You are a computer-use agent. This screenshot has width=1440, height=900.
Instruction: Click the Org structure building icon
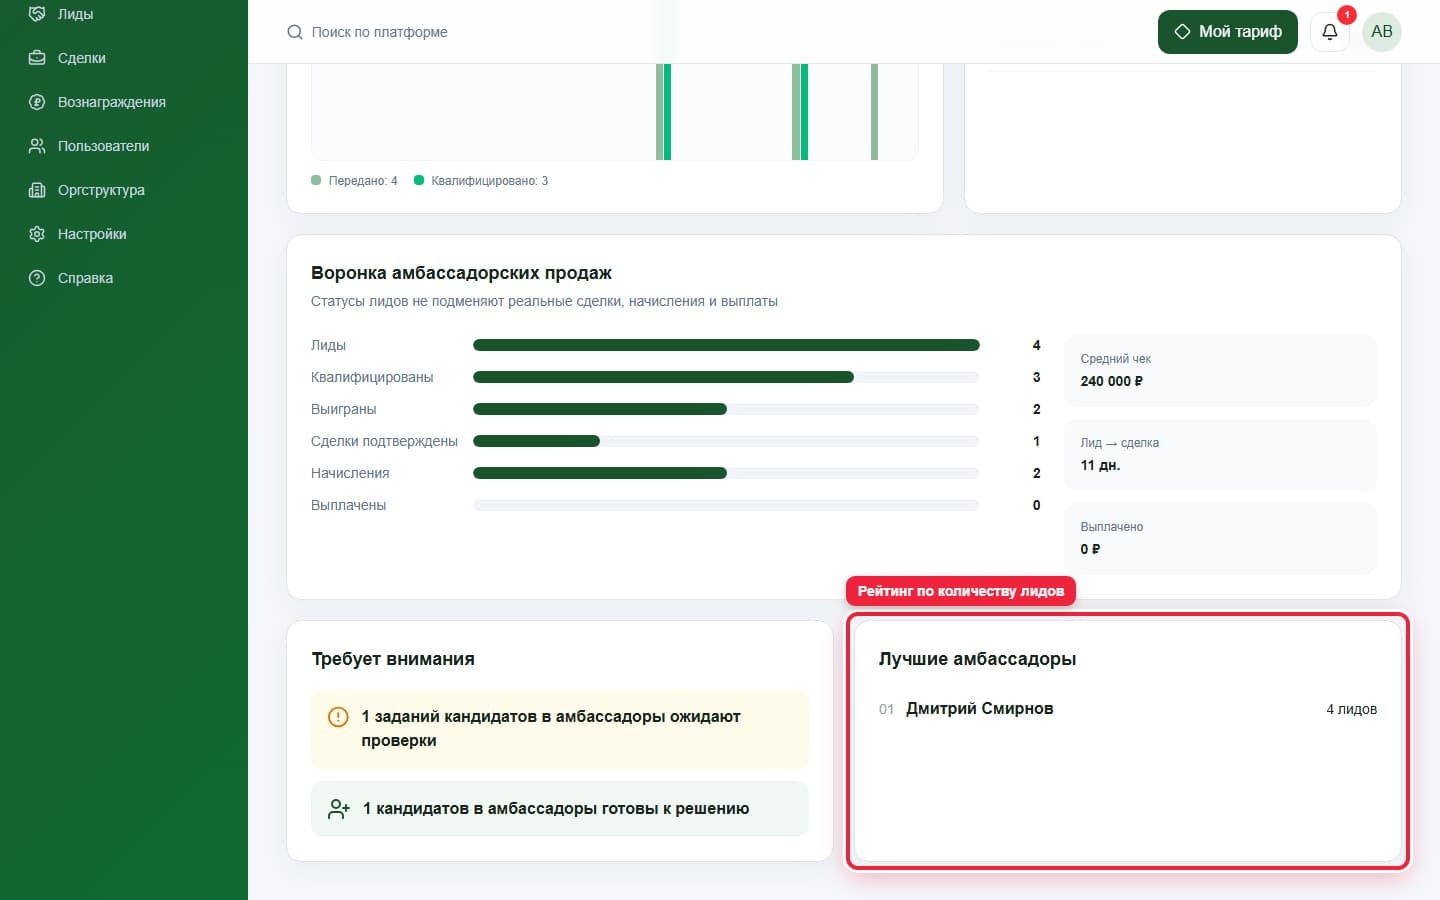click(37, 190)
